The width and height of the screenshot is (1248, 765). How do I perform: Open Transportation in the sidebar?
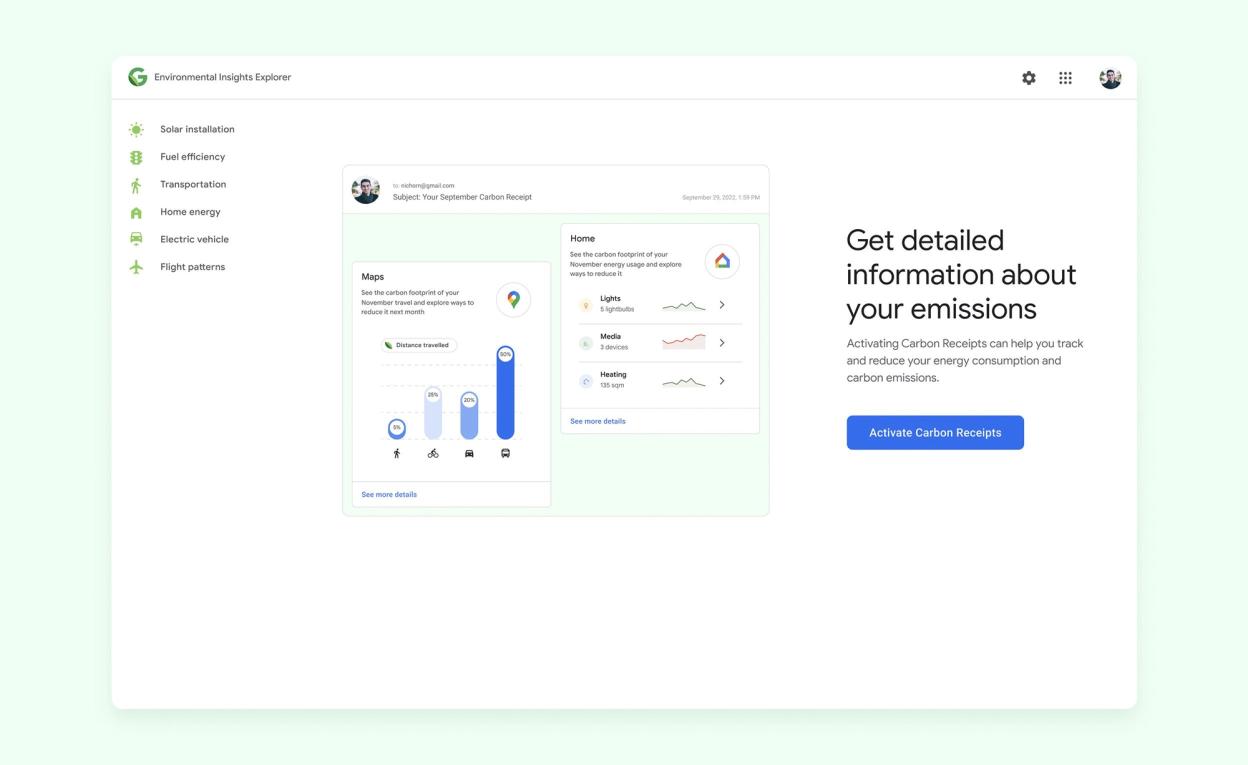pyautogui.click(x=193, y=184)
